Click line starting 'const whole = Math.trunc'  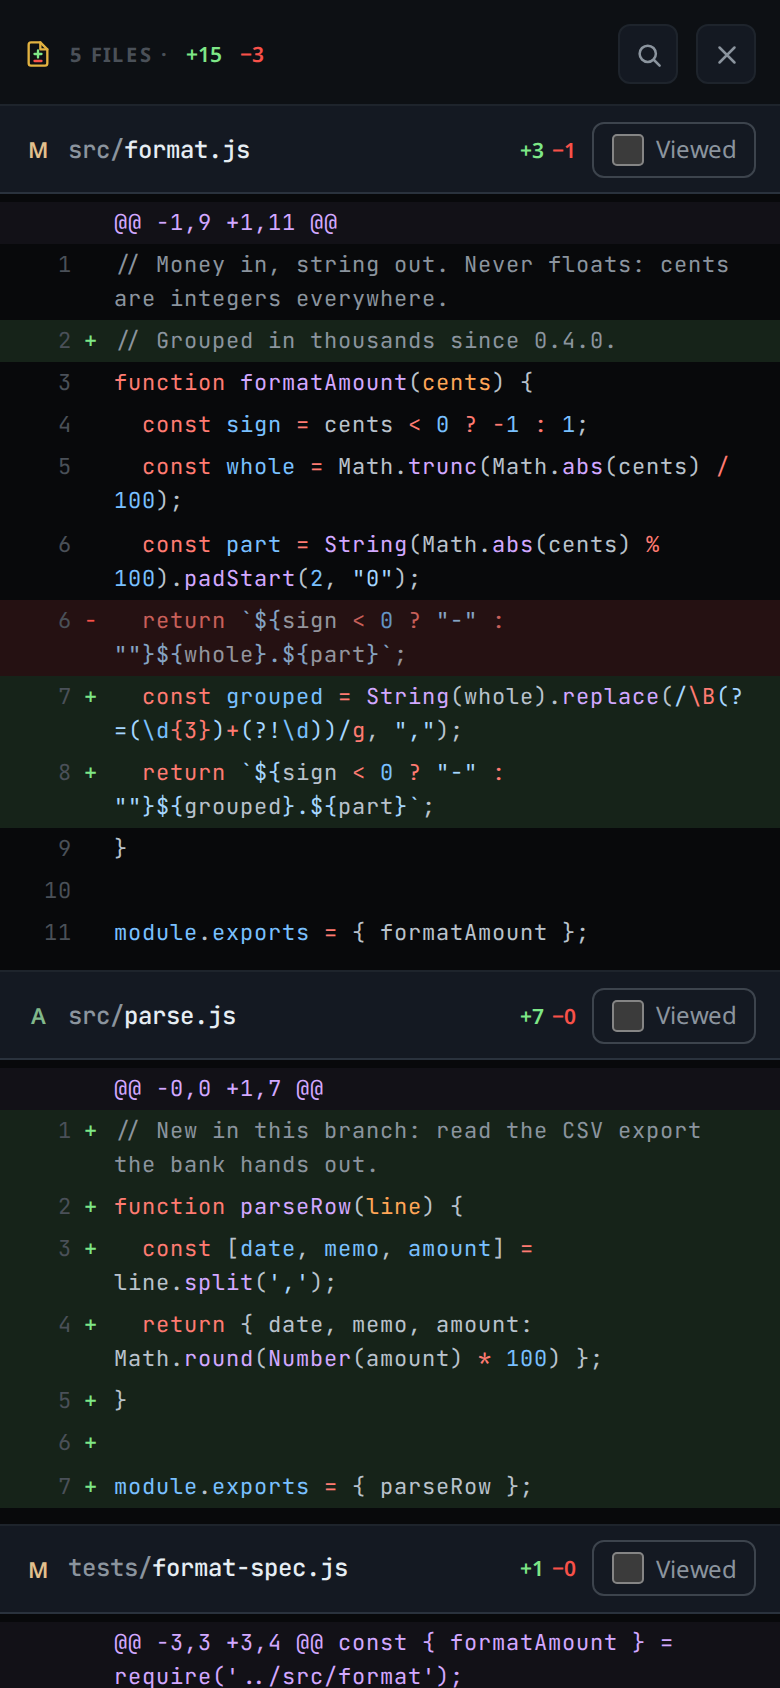(x=390, y=484)
